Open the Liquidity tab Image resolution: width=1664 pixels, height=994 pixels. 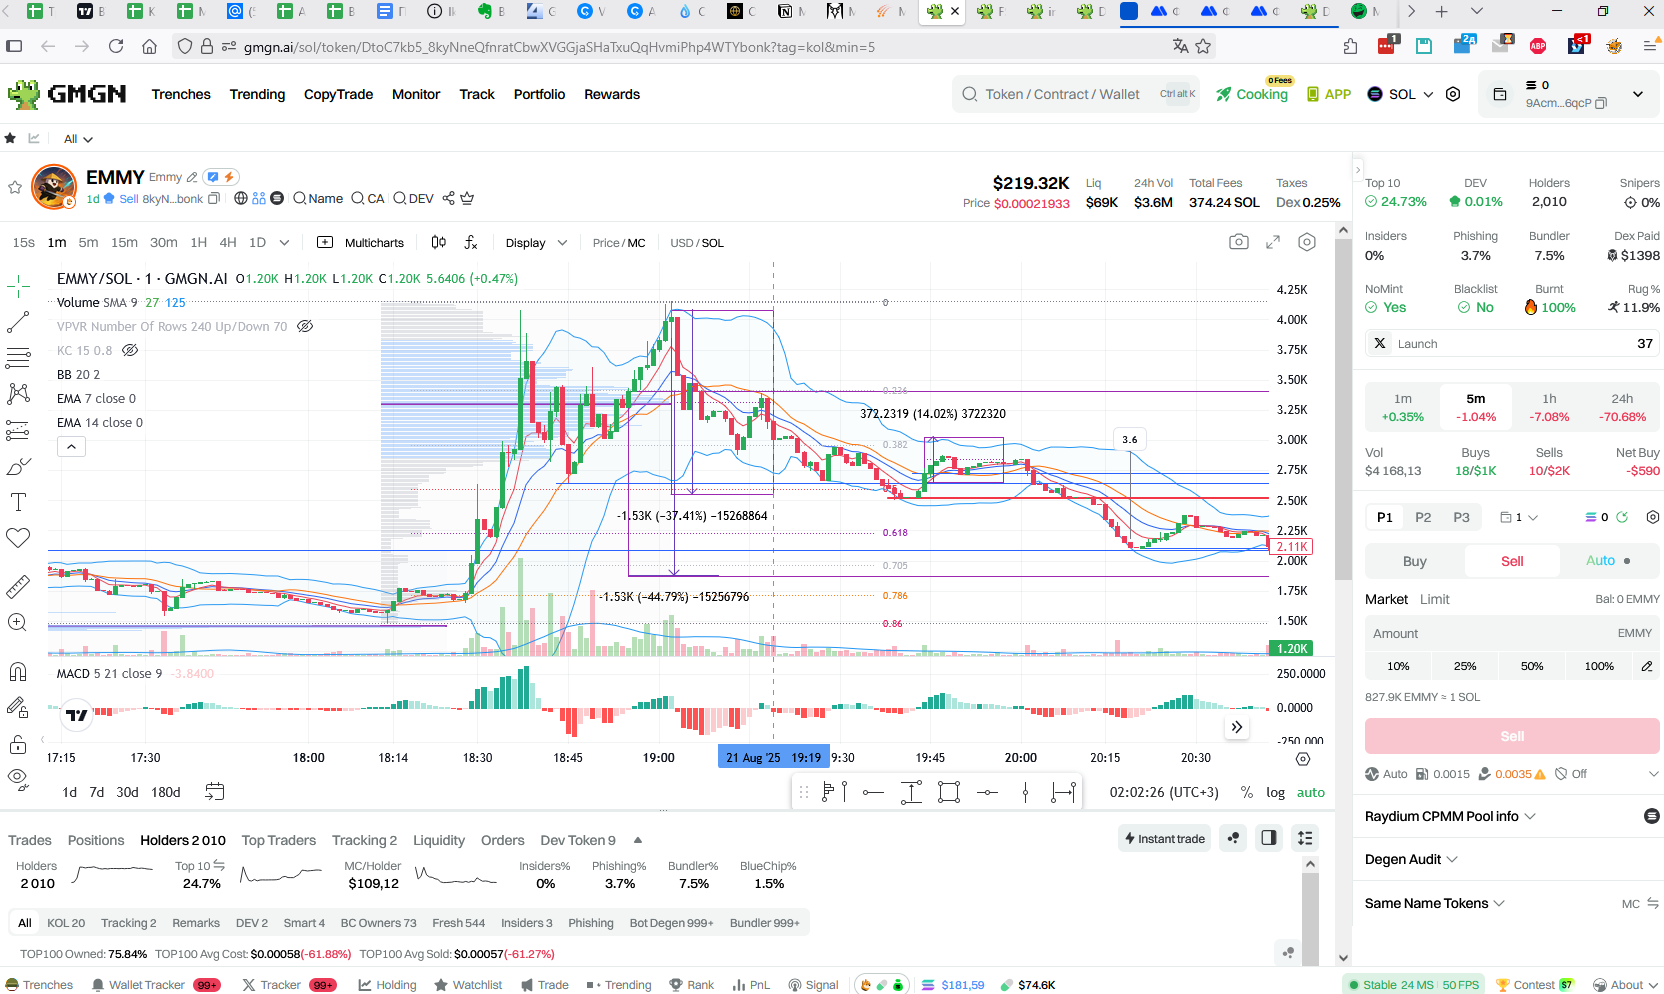click(439, 840)
